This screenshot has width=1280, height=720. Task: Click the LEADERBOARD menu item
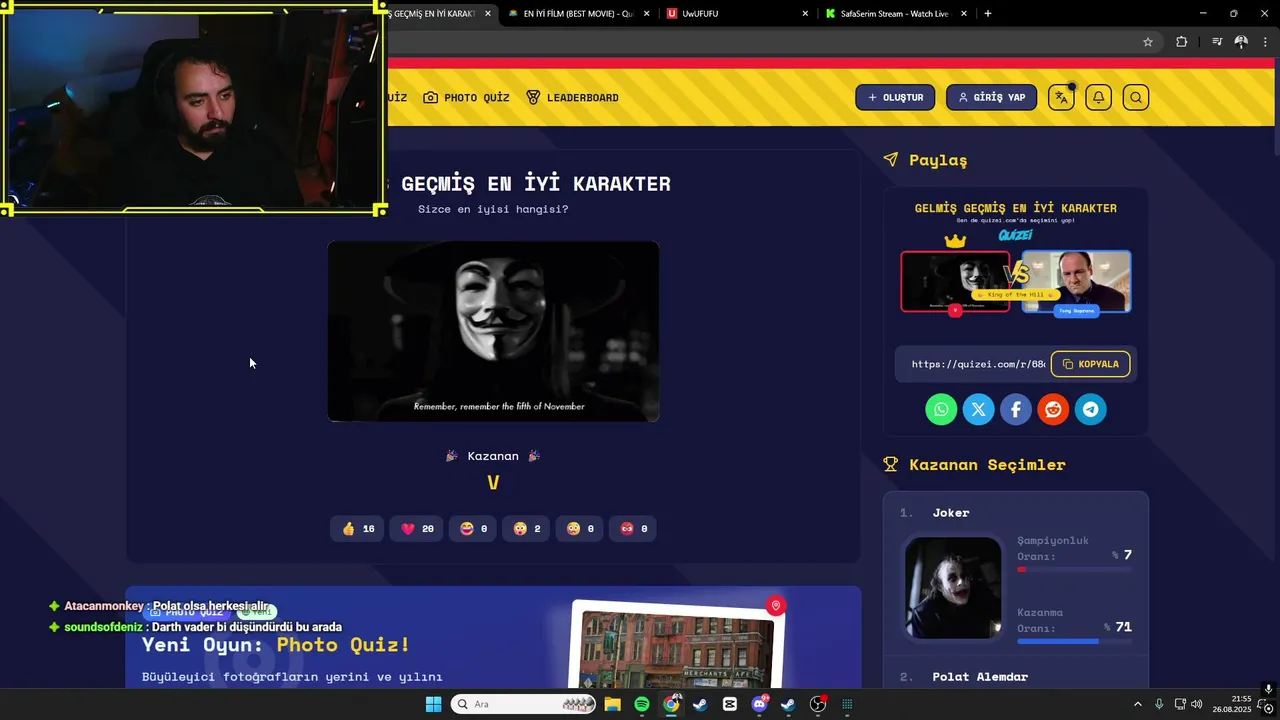[x=572, y=97]
